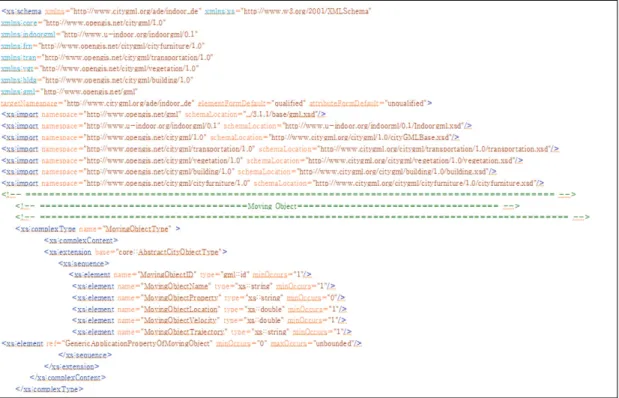Screen dimensions: 619x398
Task: Select "core:AbstractCityObjectType" base value
Action: (x=169, y=252)
